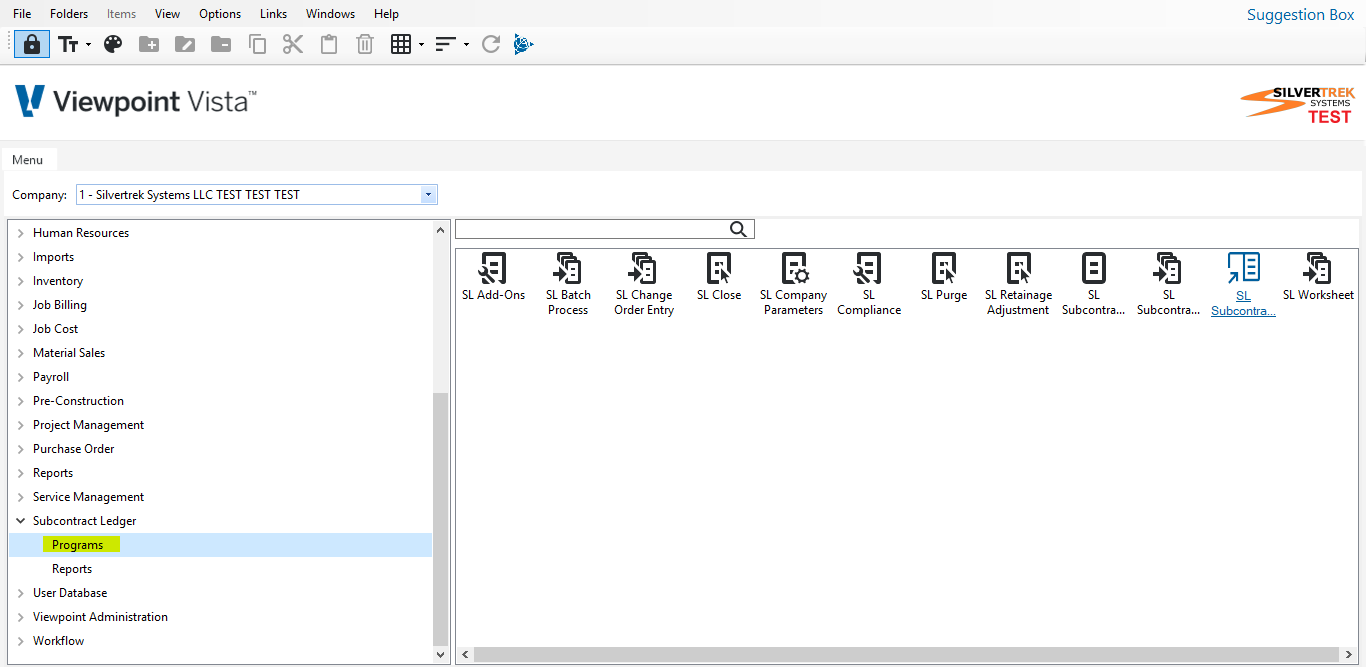
Task: Click the grid view toolbar icon
Action: pos(401,44)
